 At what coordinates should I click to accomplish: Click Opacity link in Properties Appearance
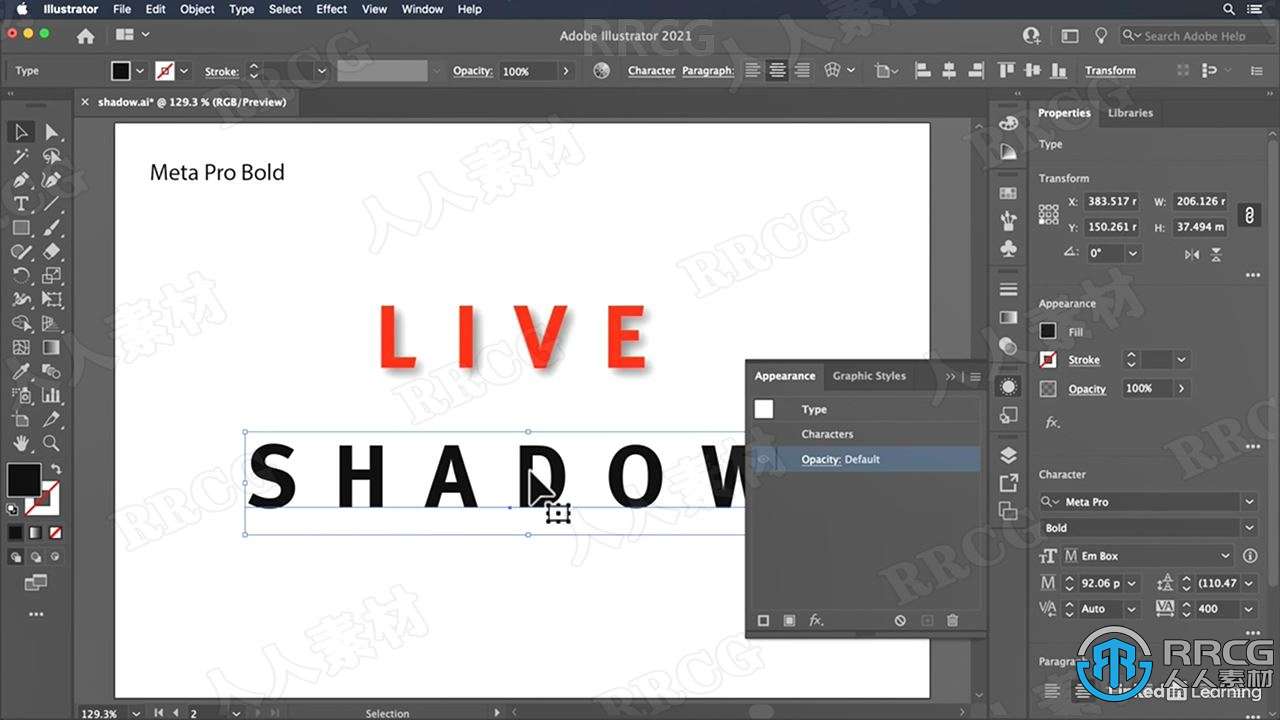coord(1087,388)
